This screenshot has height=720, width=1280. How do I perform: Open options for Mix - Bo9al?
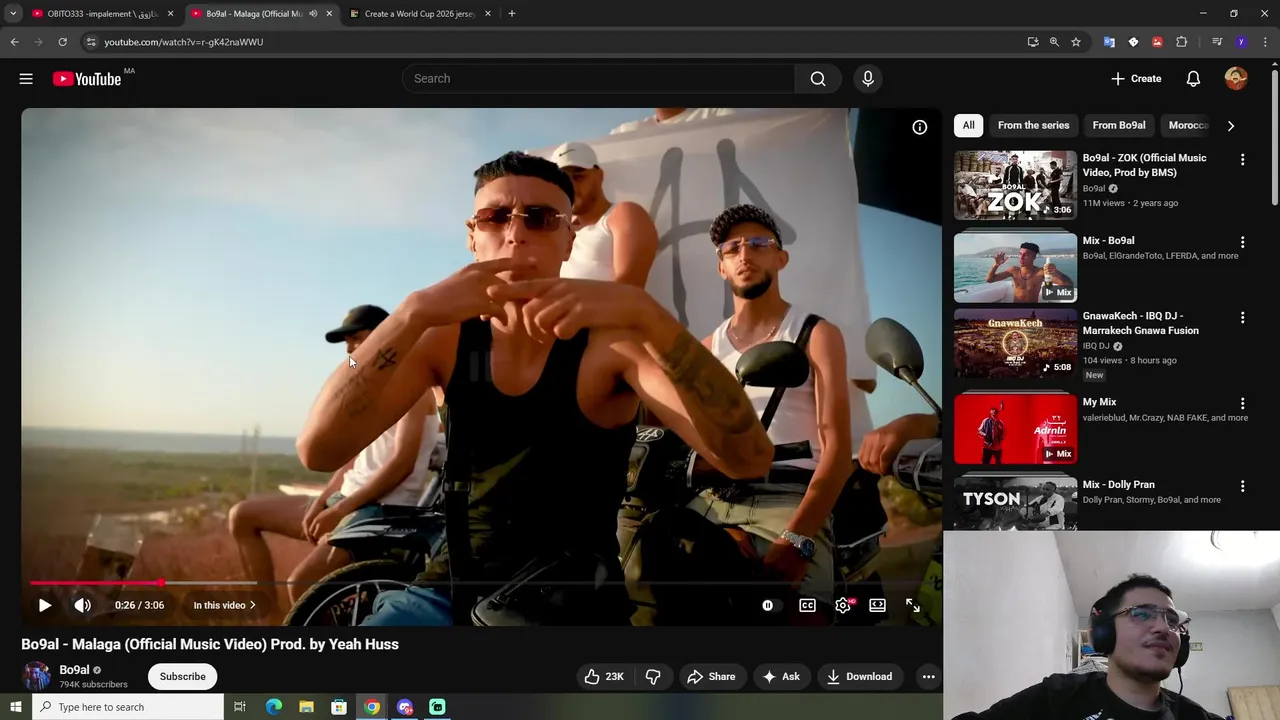click(x=1243, y=242)
